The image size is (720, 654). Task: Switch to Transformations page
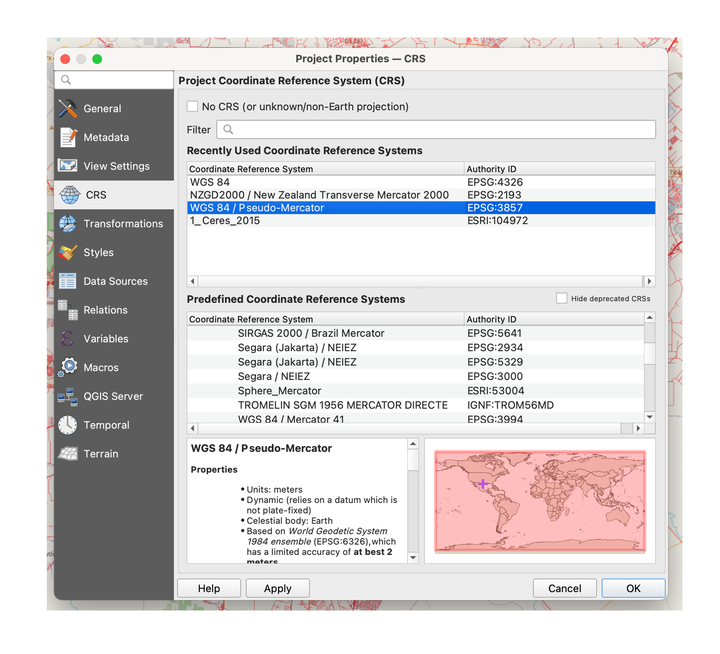click(114, 223)
